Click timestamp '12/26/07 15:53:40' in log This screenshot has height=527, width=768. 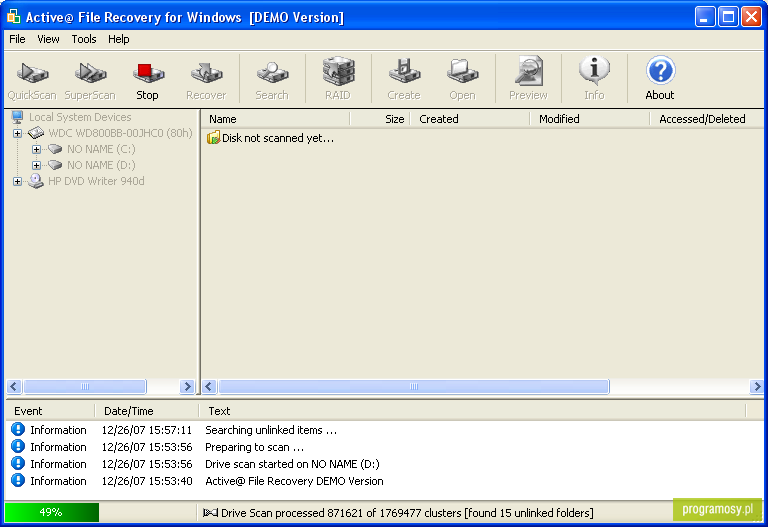tap(147, 481)
